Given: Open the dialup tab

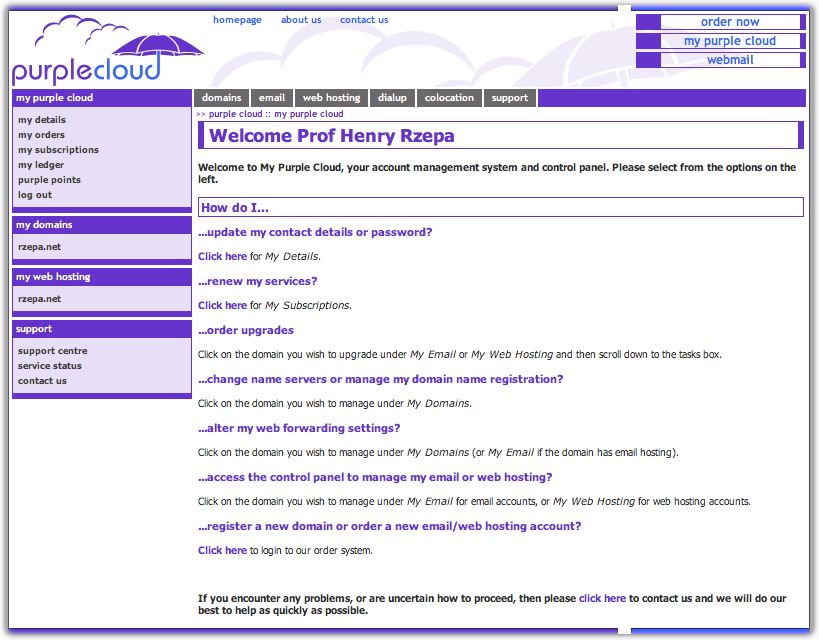Looking at the screenshot, I should tap(392, 98).
